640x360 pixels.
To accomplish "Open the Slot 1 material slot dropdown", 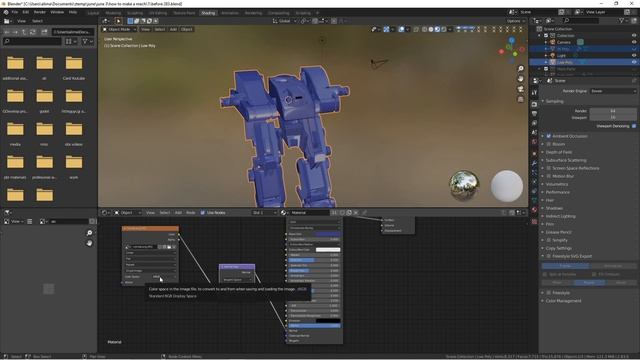I will coord(264,213).
